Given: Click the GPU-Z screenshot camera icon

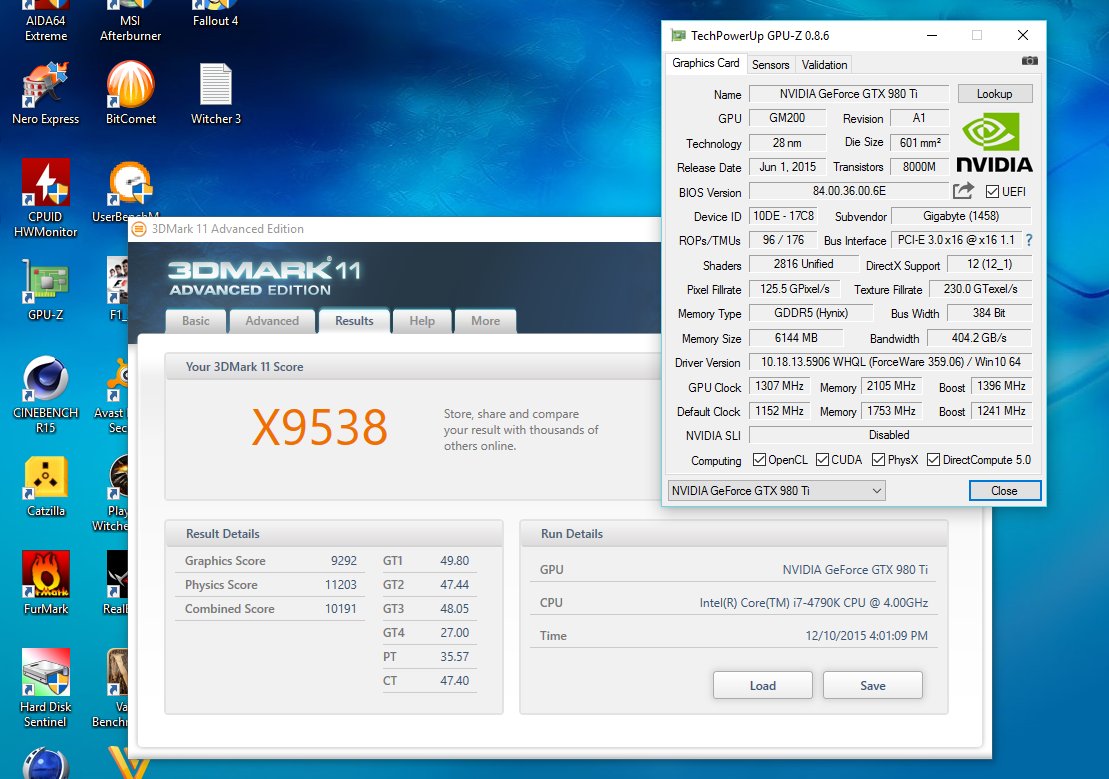Looking at the screenshot, I should (x=1030, y=62).
